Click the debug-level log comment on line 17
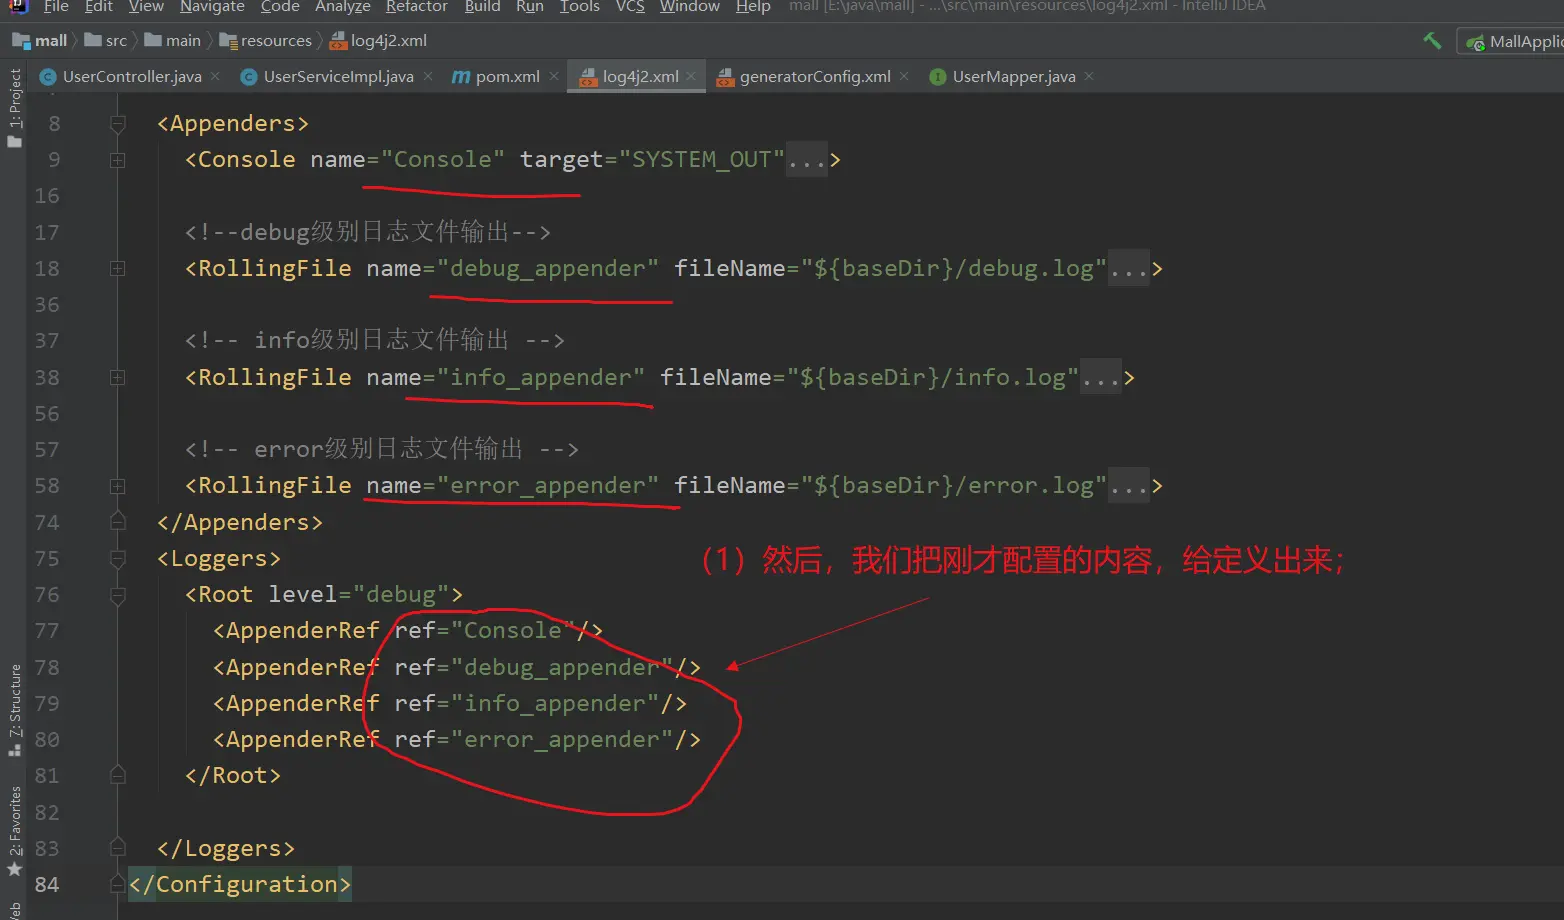 [368, 232]
